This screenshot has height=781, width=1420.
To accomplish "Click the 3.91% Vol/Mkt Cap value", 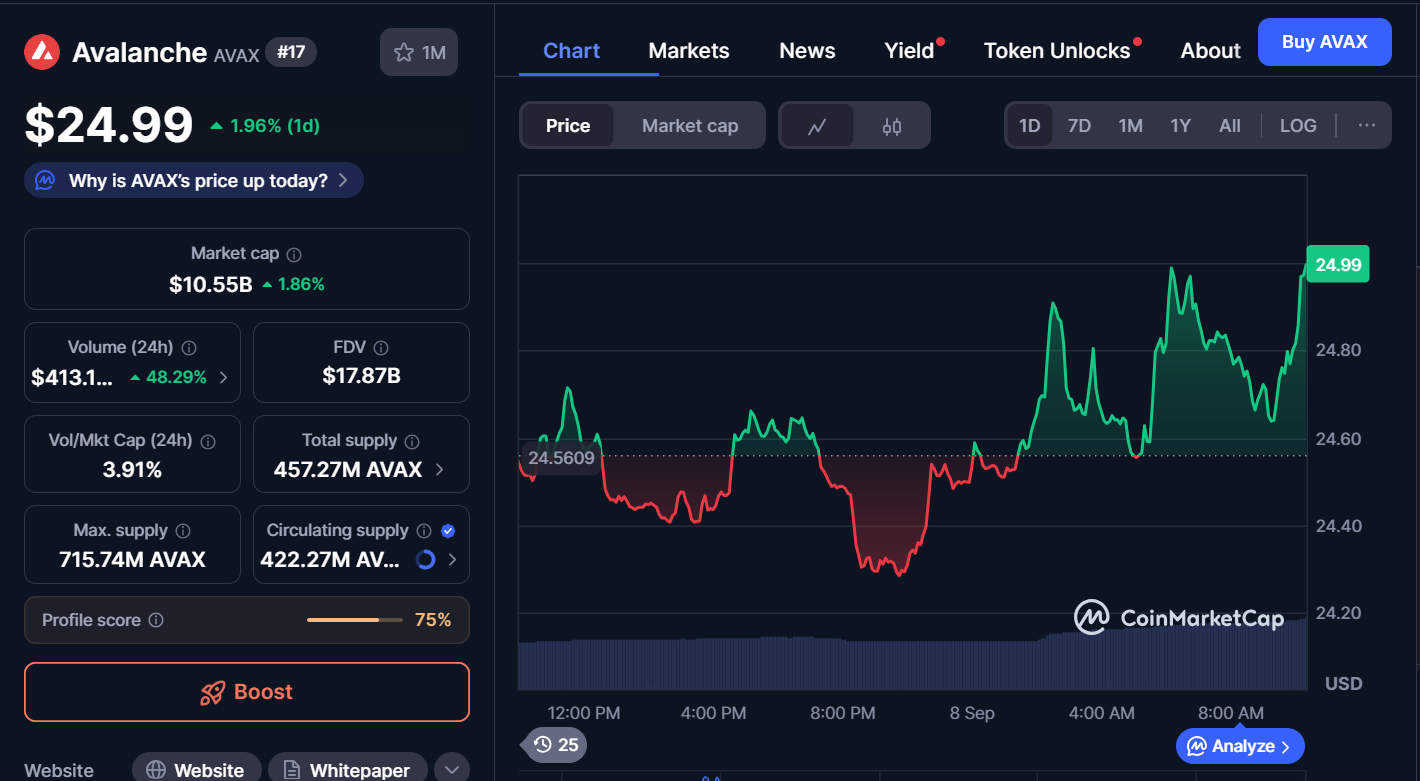I will coord(132,469).
